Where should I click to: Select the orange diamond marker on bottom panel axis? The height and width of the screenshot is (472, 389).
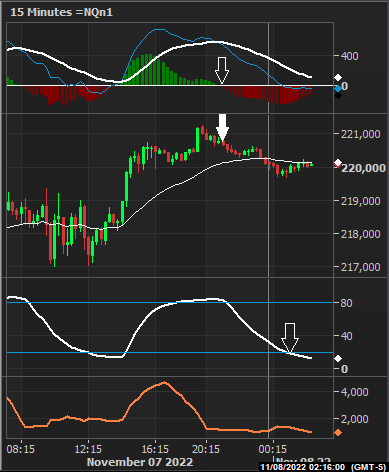(x=338, y=433)
